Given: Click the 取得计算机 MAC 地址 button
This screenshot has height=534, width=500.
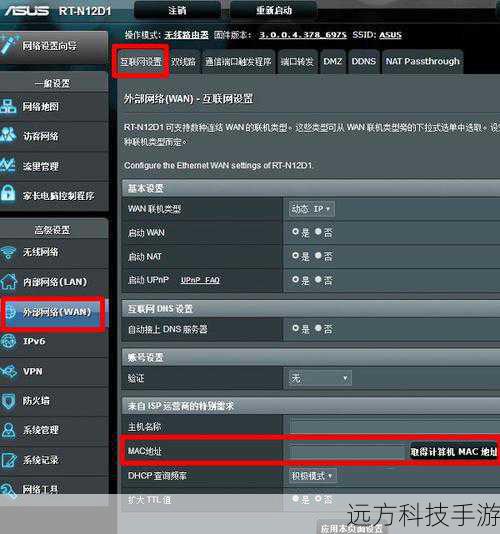Looking at the screenshot, I should tap(454, 452).
